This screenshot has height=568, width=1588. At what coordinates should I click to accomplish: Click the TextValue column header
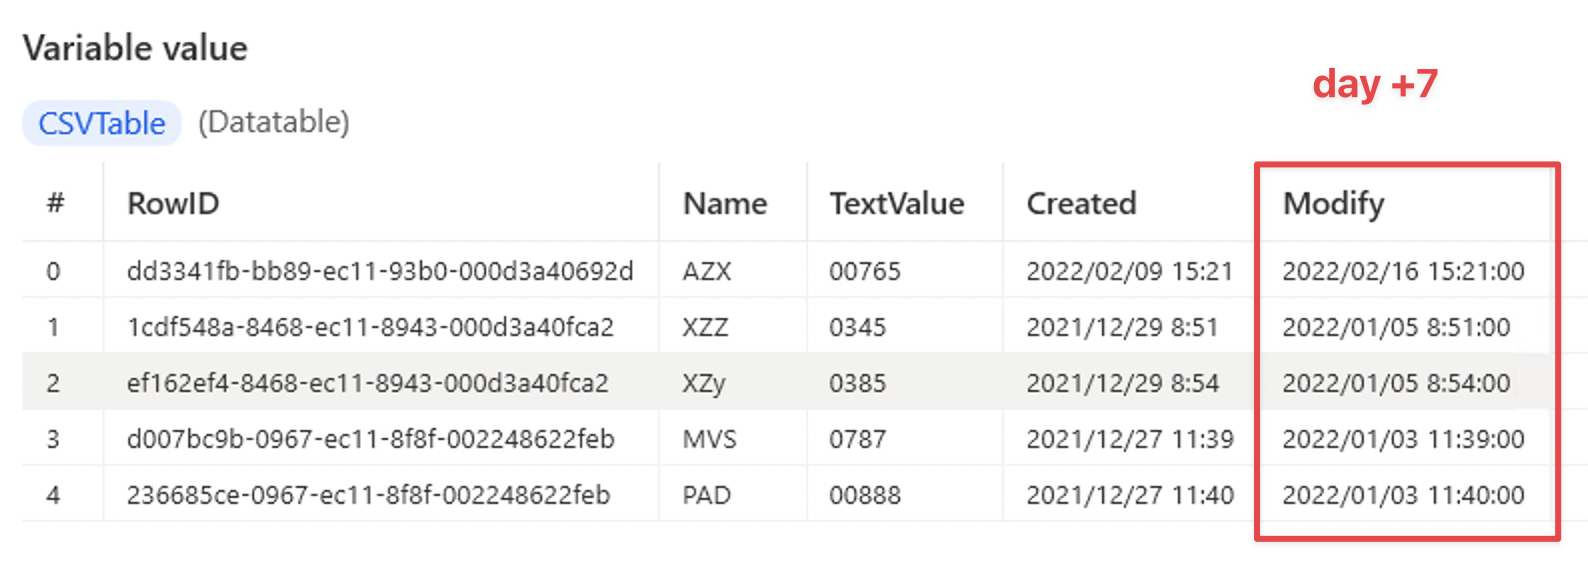(x=897, y=203)
